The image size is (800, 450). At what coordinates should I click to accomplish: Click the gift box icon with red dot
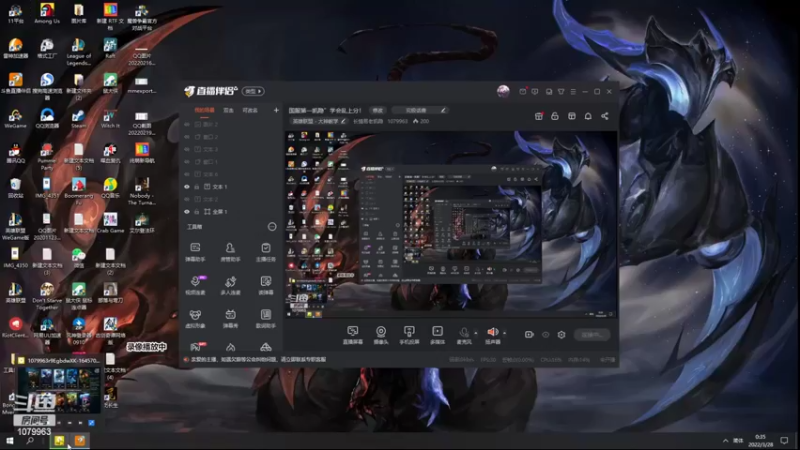pyautogui.click(x=539, y=116)
